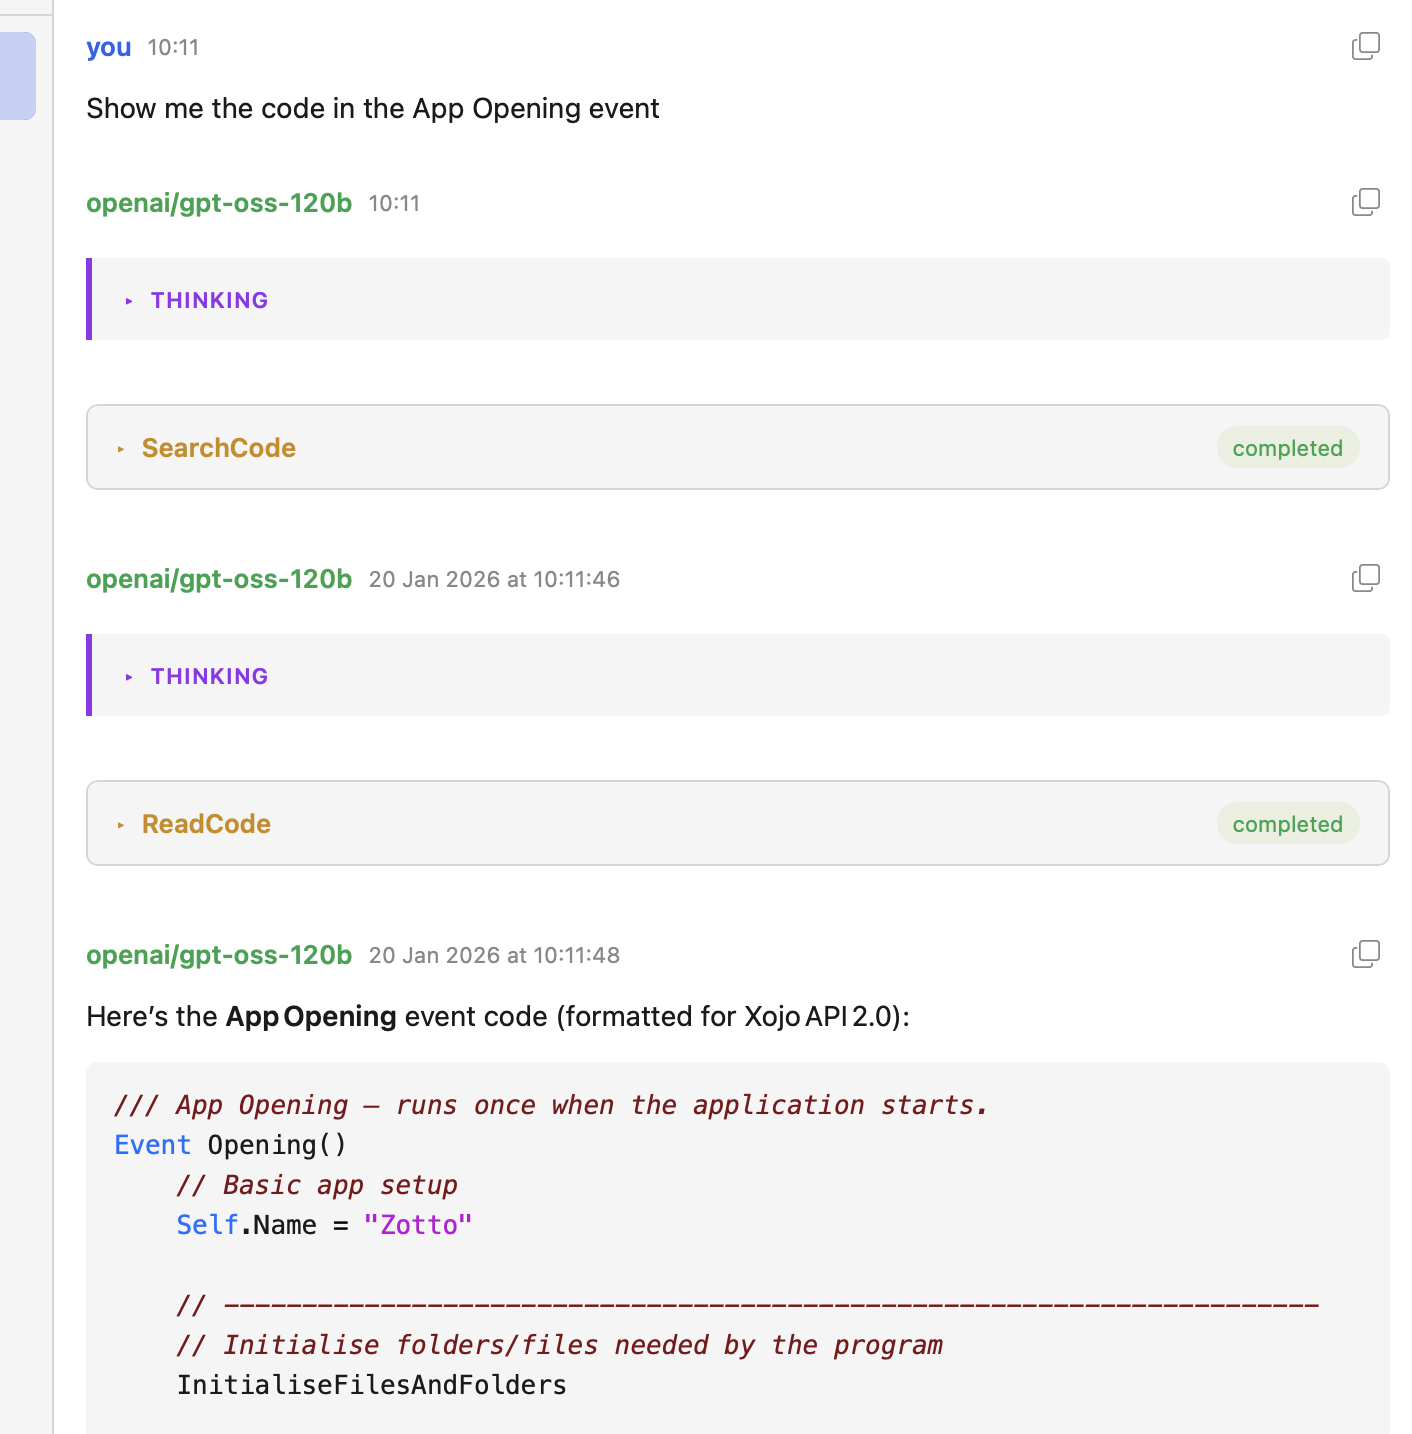
Task: Select the highlighted blue item in left sidebar
Action: 18,76
